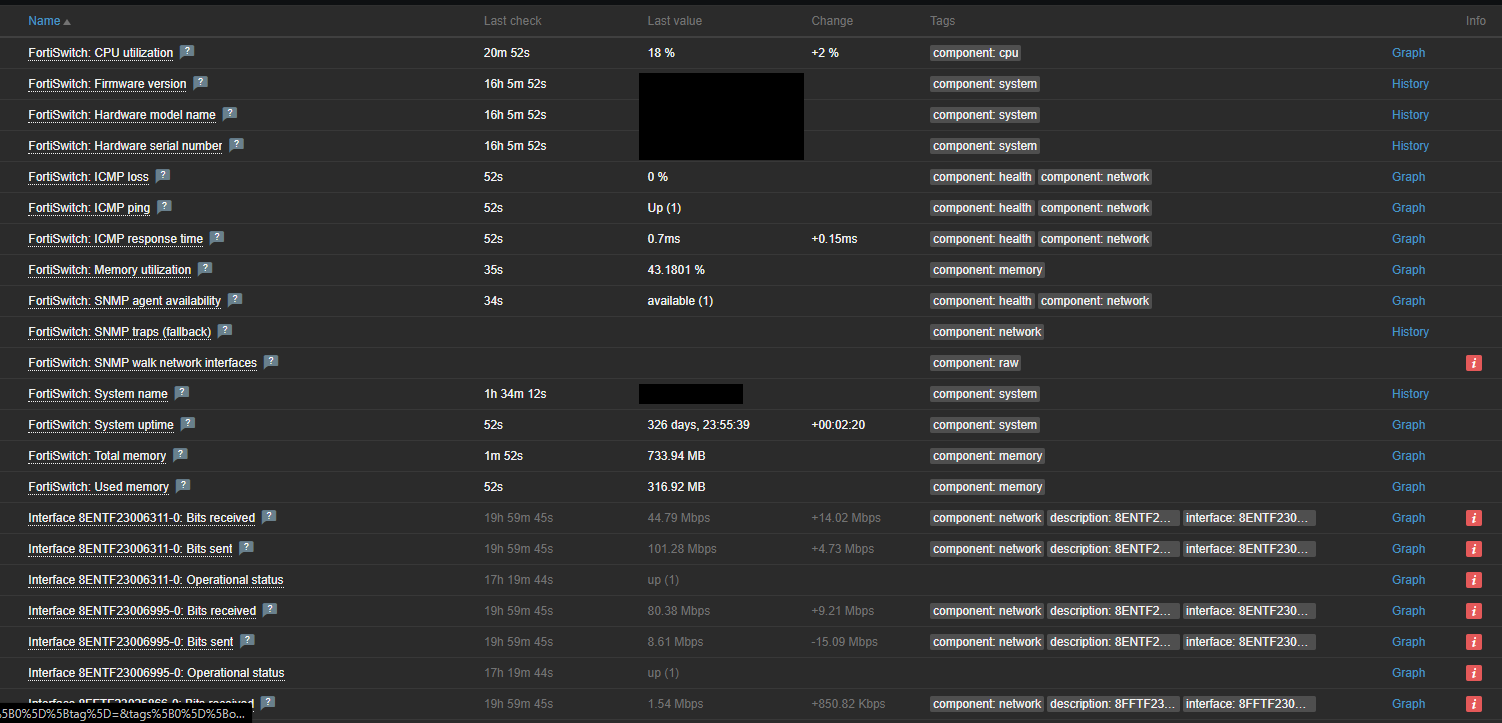Open the FortiSwitch: System uptime item
1502x723 pixels.
[101, 425]
